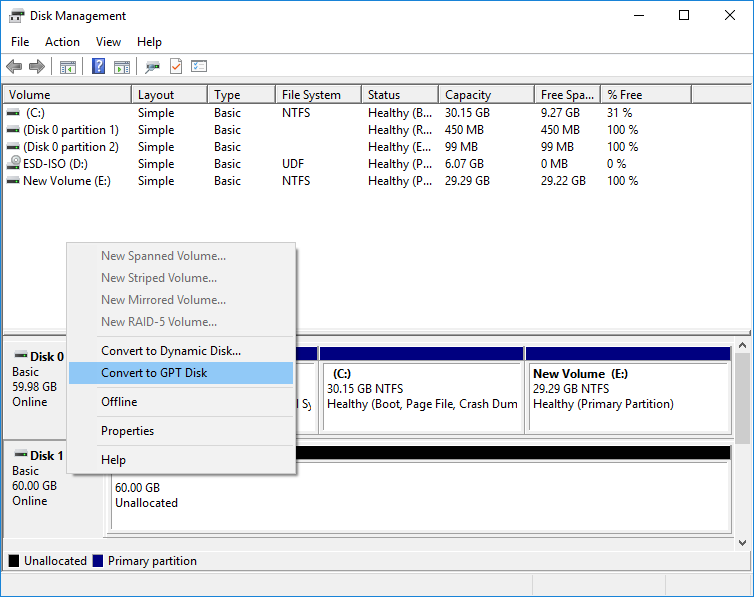This screenshot has height=597, width=754.
Task: Click the 6.07 GB capacity cell
Action: coord(464,164)
